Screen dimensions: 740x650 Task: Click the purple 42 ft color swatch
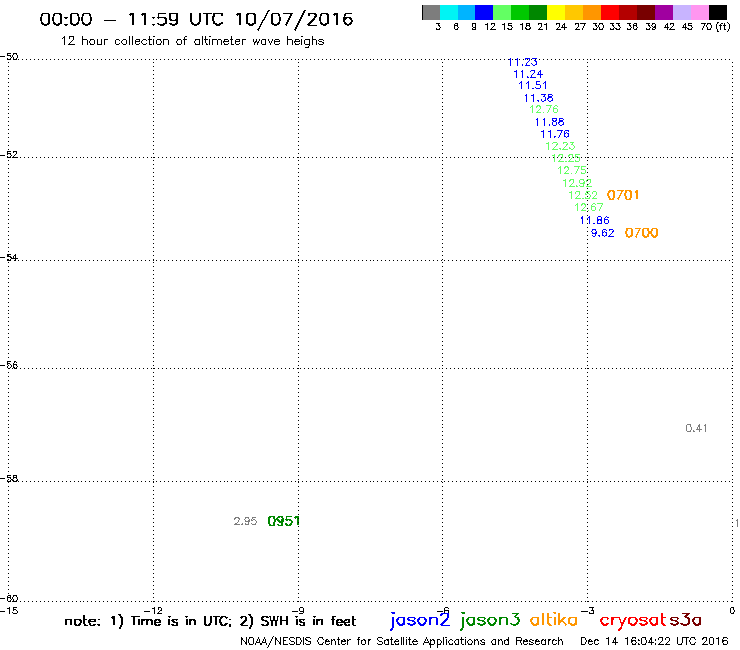pos(664,12)
